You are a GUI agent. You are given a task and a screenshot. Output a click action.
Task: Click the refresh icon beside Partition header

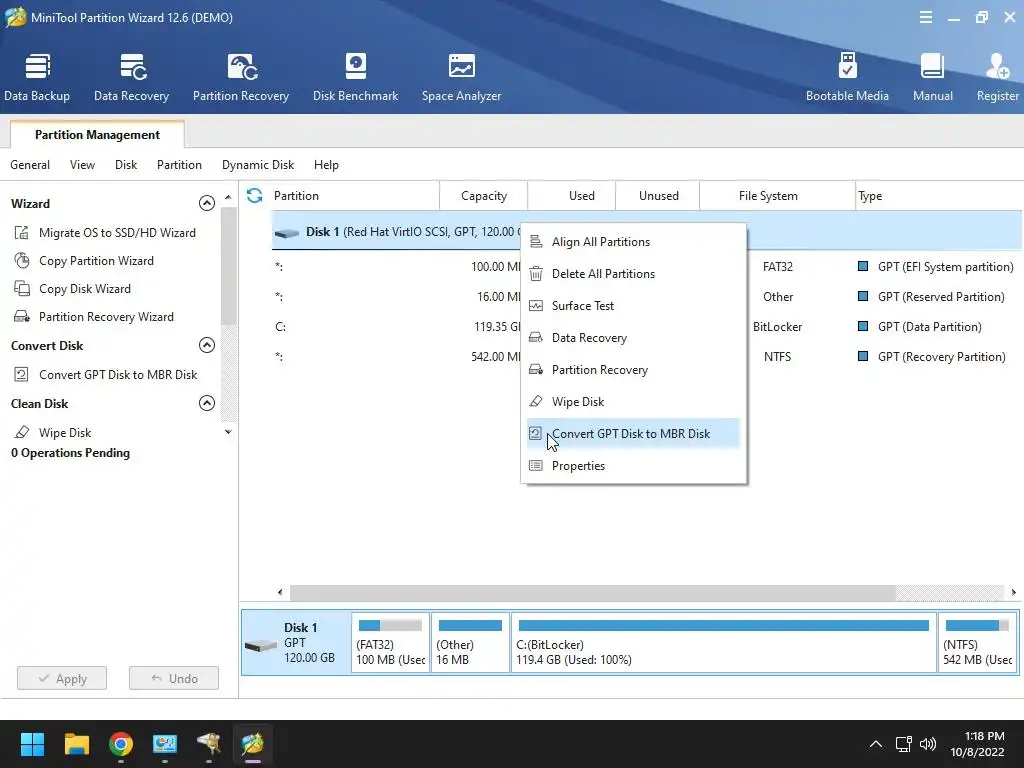tap(255, 195)
